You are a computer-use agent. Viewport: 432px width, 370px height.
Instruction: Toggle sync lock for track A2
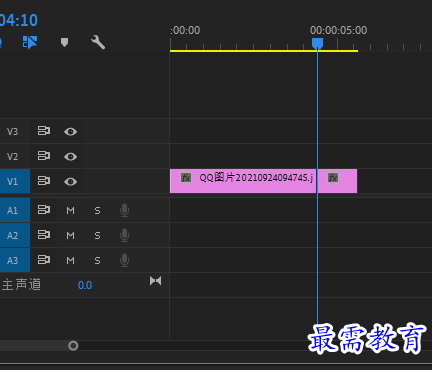tap(44, 235)
